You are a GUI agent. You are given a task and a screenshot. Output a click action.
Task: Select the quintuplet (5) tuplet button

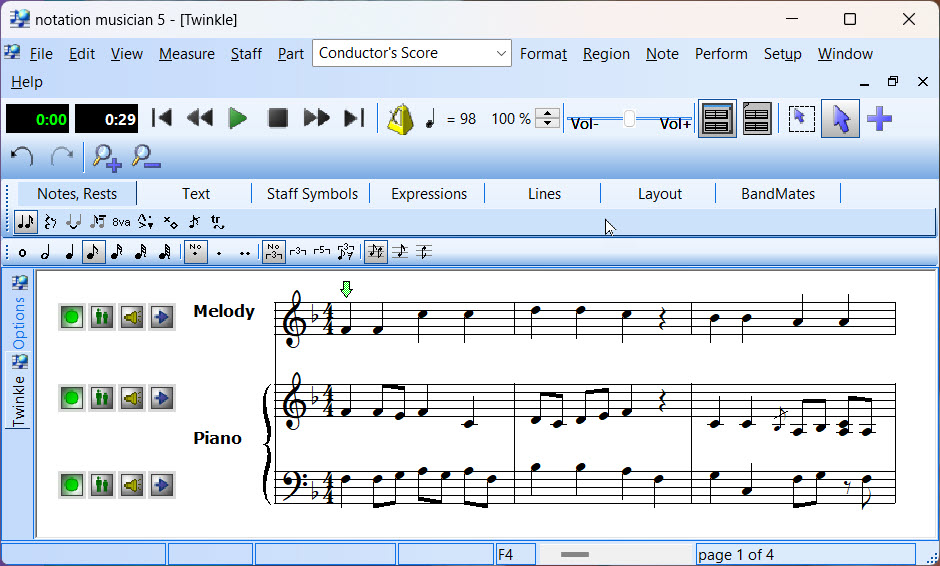point(322,252)
